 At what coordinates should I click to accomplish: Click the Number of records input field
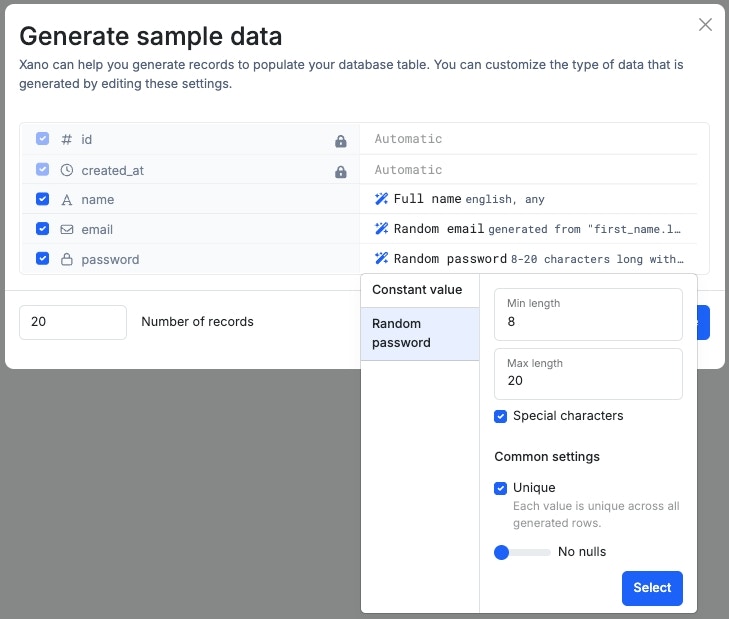(73, 322)
